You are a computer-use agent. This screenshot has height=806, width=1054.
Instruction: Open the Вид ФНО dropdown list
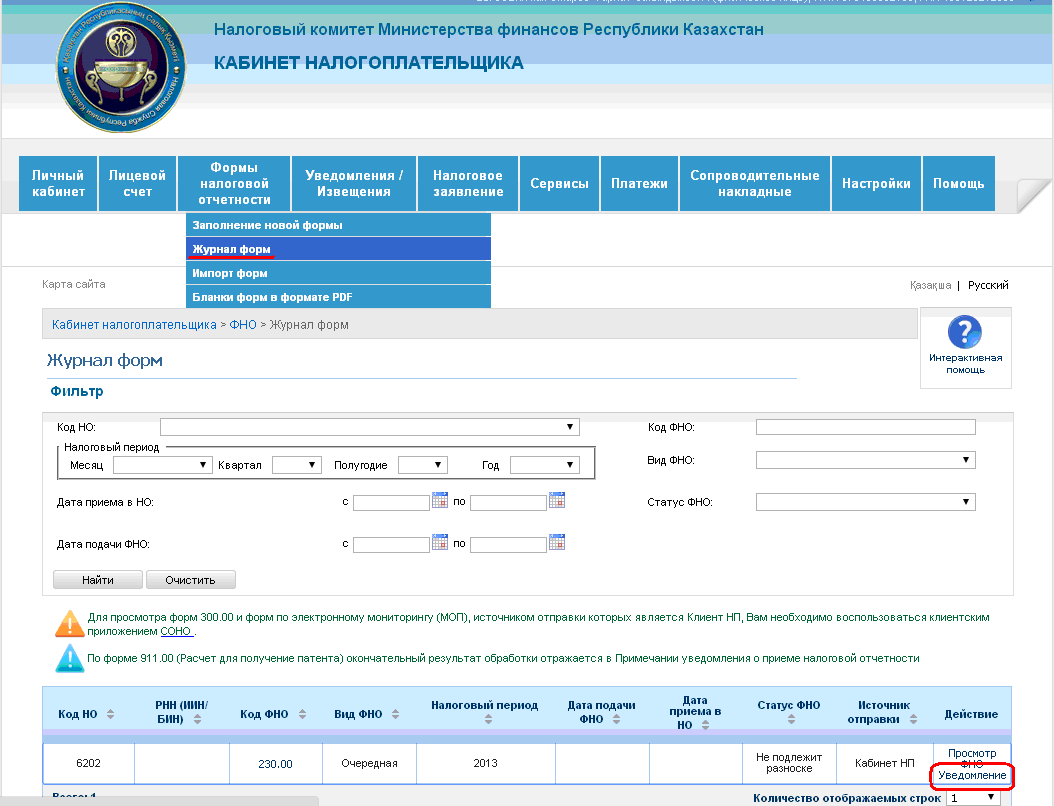865,460
